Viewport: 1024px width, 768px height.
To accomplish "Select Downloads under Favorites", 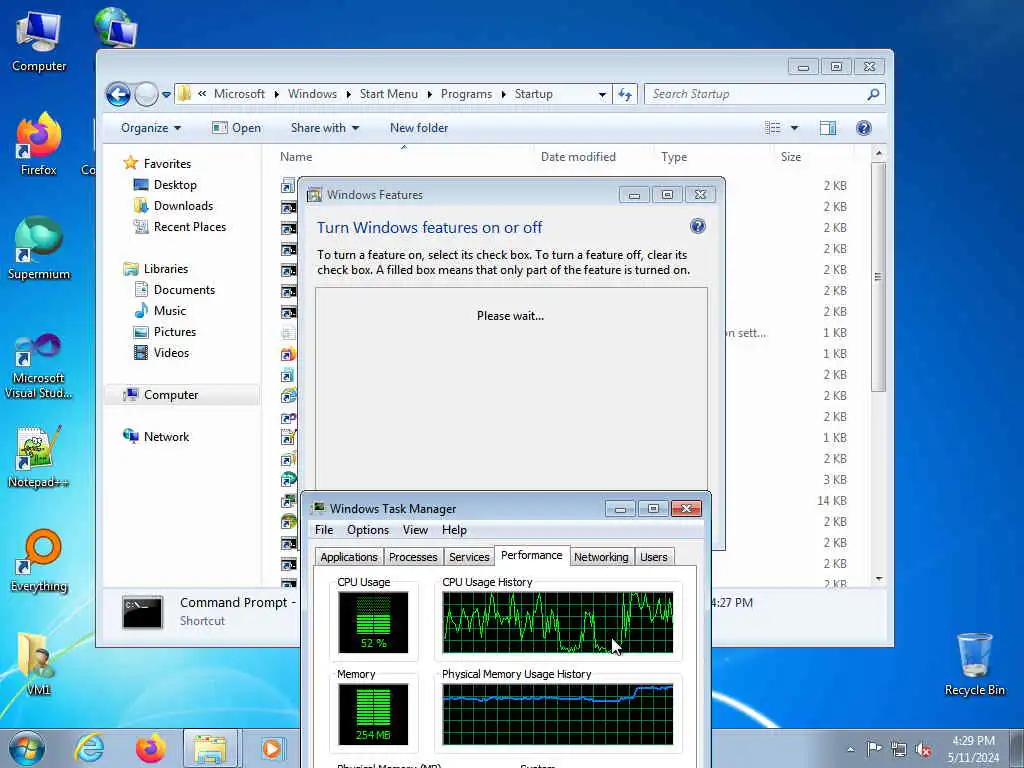I will click(173, 206).
